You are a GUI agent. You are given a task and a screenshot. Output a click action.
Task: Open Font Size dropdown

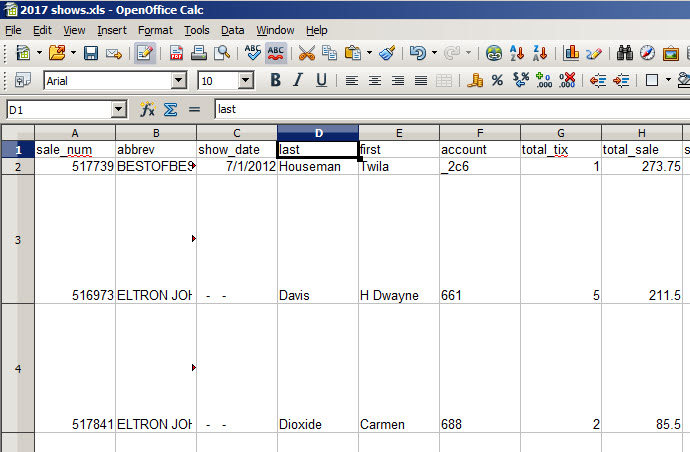(246, 81)
